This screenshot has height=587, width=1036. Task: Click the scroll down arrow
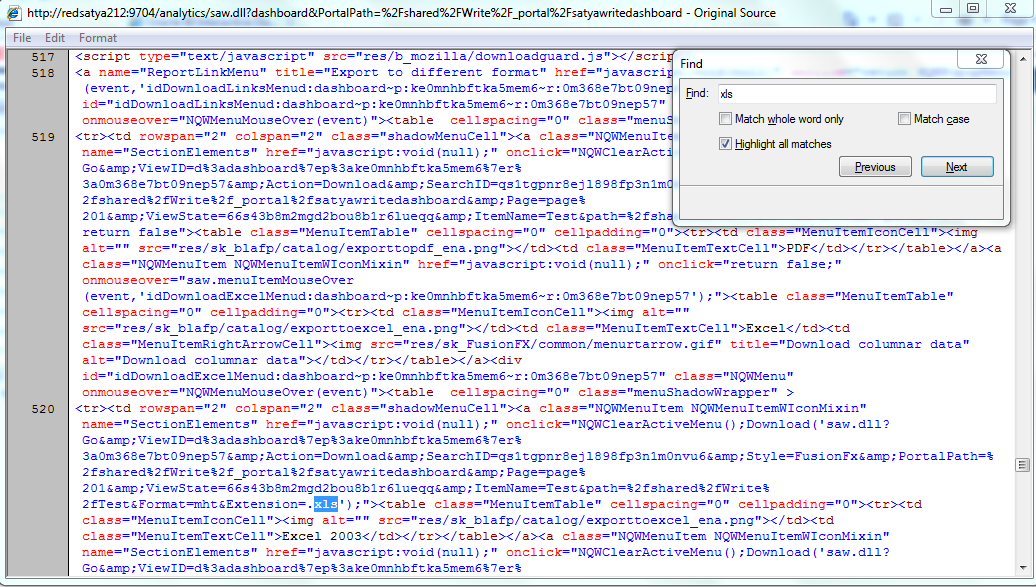coord(1023,568)
